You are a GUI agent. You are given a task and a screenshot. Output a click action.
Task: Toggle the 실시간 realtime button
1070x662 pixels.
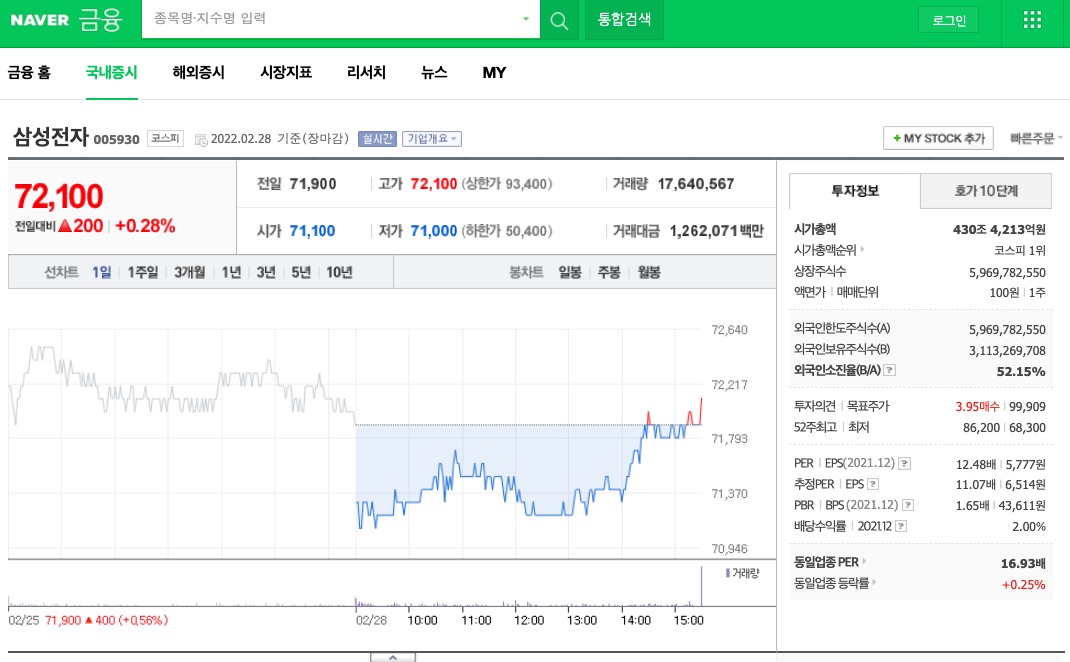377,139
